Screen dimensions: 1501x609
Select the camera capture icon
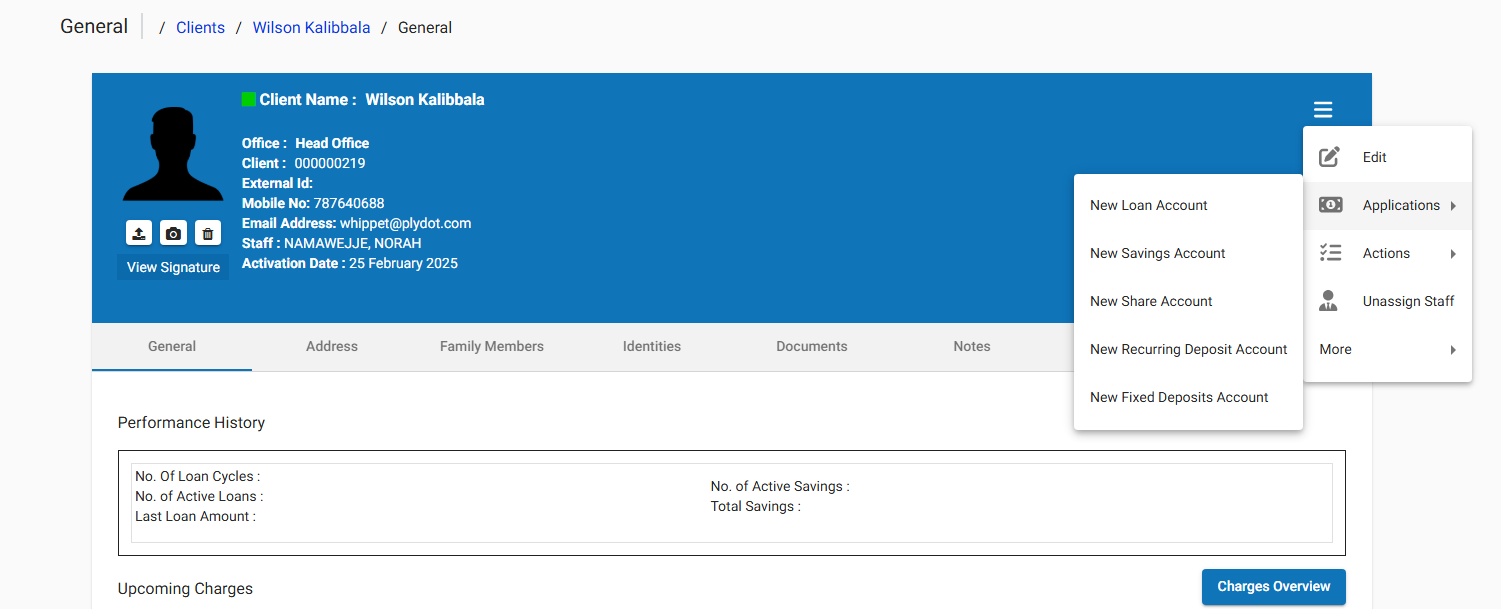(173, 232)
